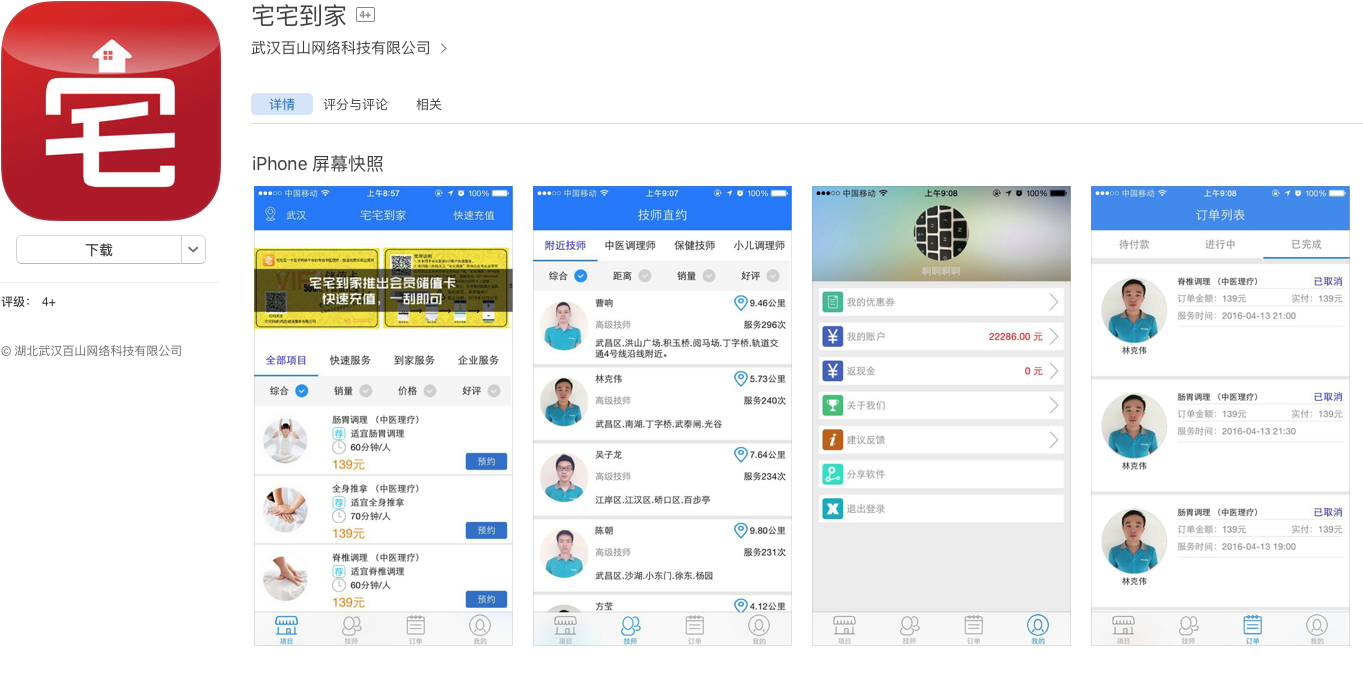The width and height of the screenshot is (1363, 674).
Task: Tap the 项目 tab icon in first screenshot
Action: (287, 627)
